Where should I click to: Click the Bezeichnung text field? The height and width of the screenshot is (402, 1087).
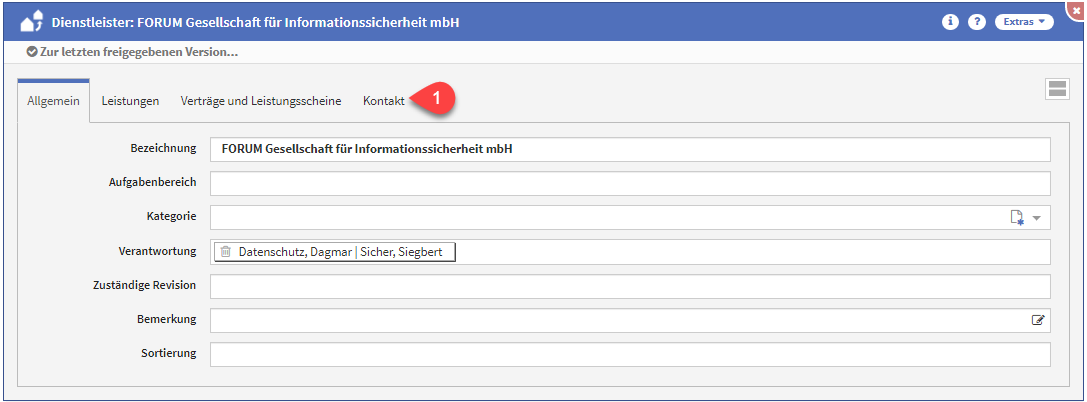point(630,149)
